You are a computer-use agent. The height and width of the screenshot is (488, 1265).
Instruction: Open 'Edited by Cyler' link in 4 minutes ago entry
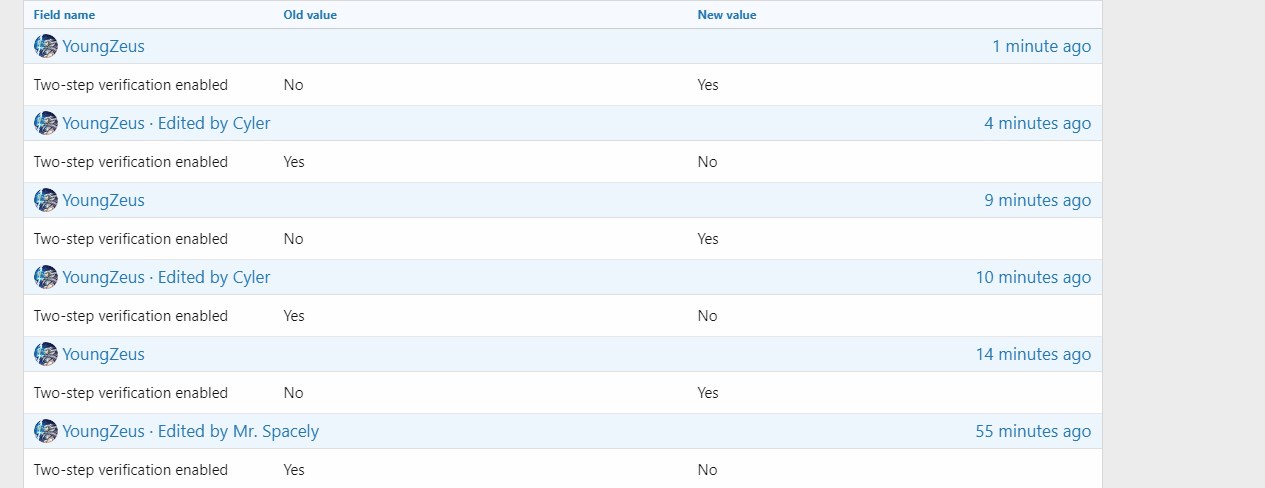(214, 123)
